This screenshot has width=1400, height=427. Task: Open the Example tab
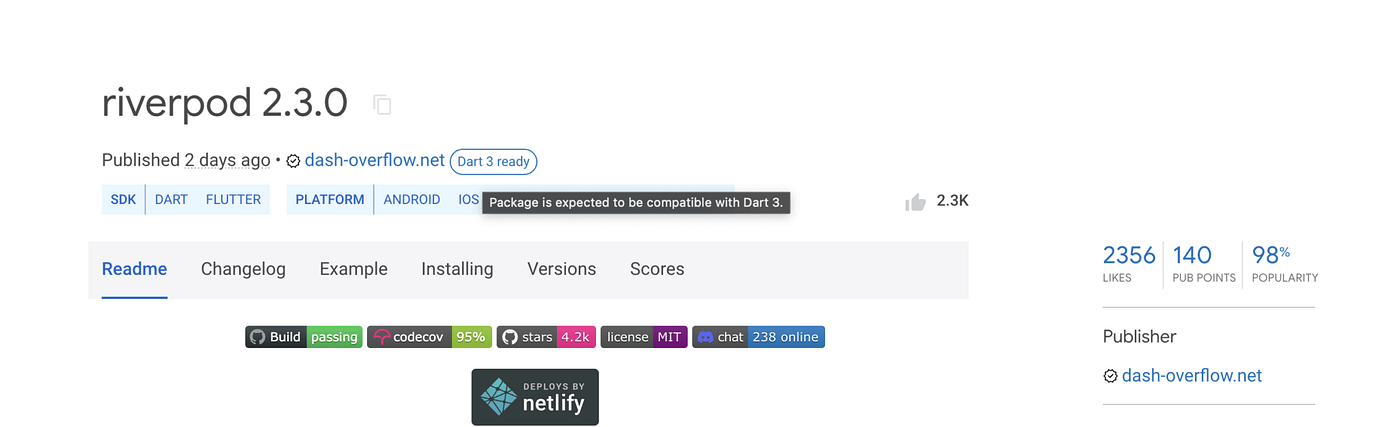tap(353, 269)
